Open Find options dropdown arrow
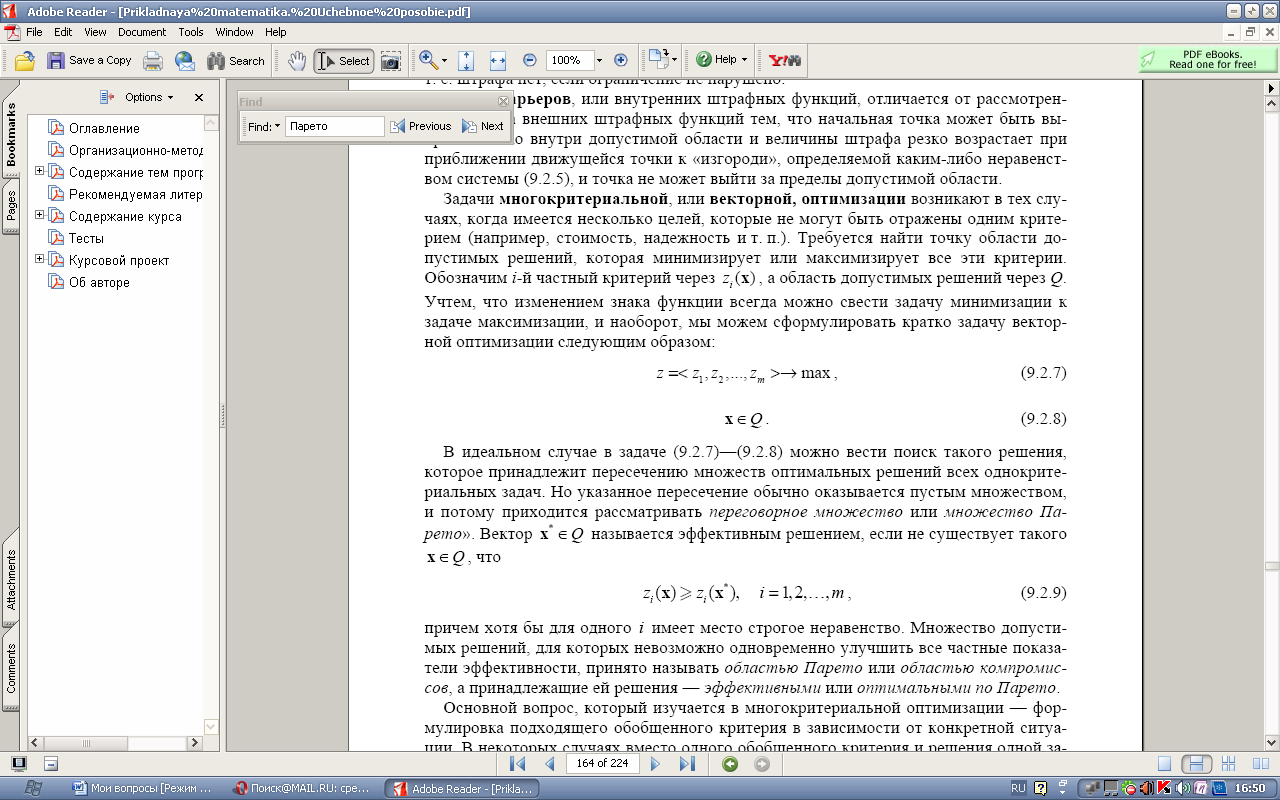This screenshot has height=800, width=1280. (278, 126)
